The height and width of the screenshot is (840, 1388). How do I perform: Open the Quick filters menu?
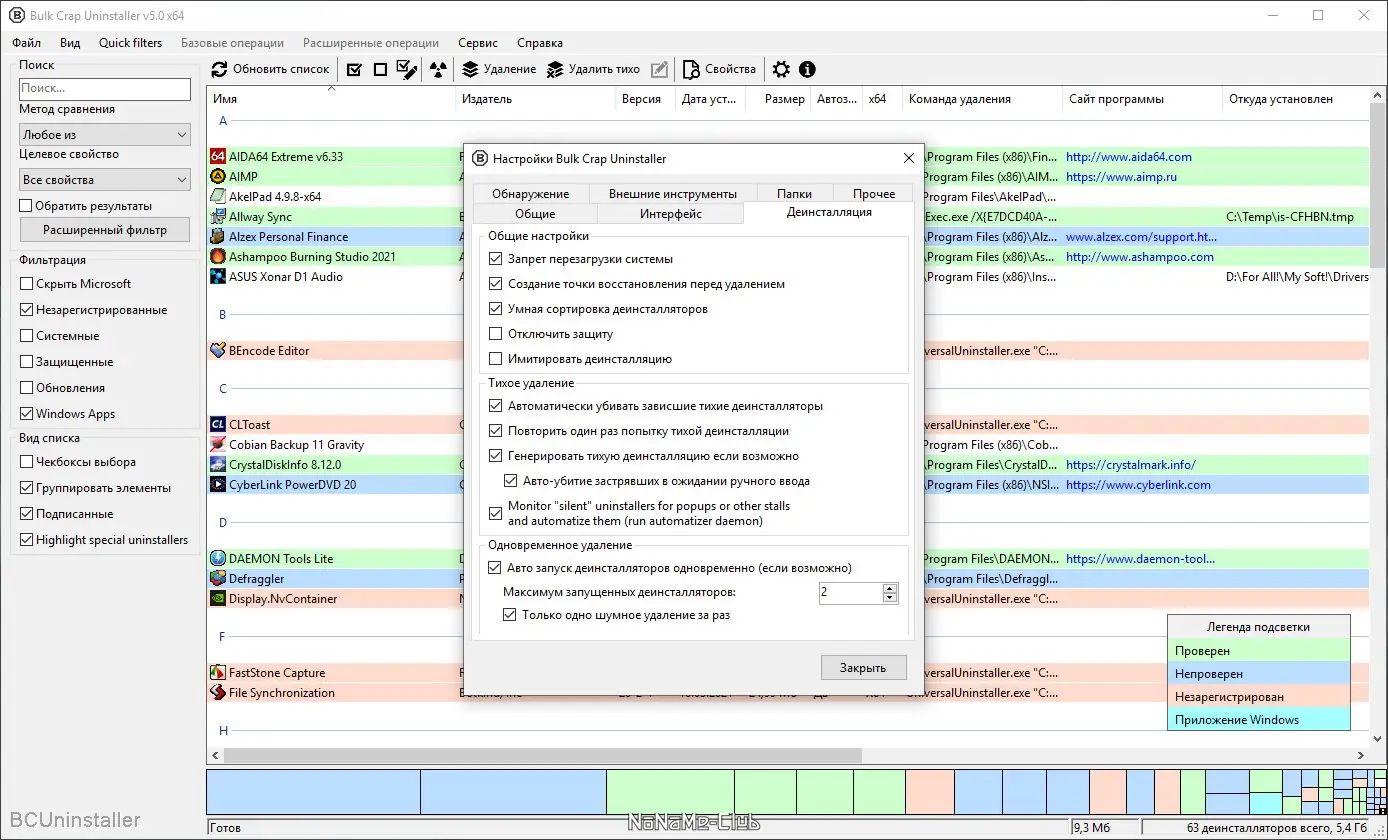click(130, 43)
